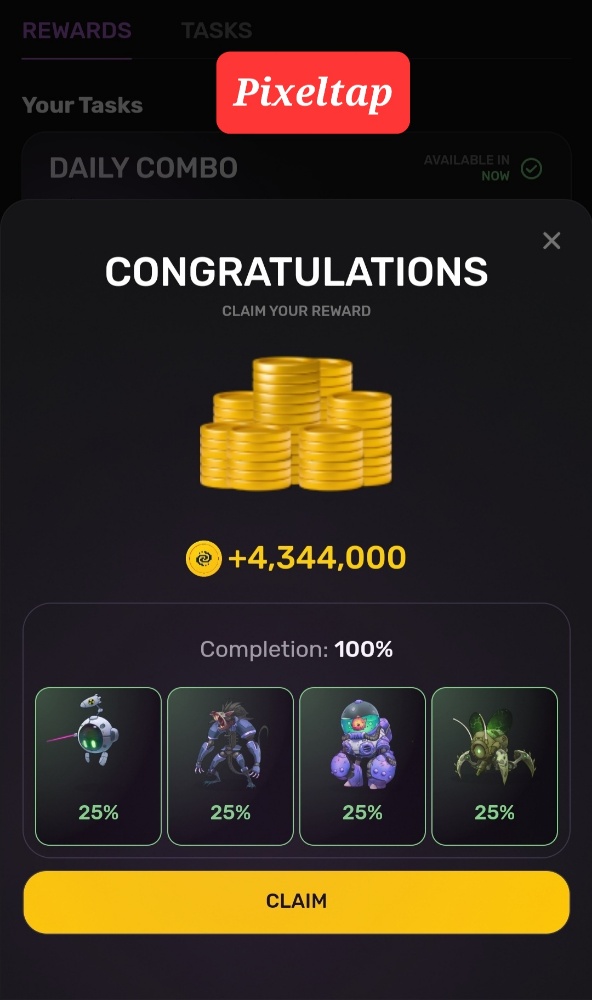Tap the Completion: 100% label
Screen dimensions: 592x1000
296,649
